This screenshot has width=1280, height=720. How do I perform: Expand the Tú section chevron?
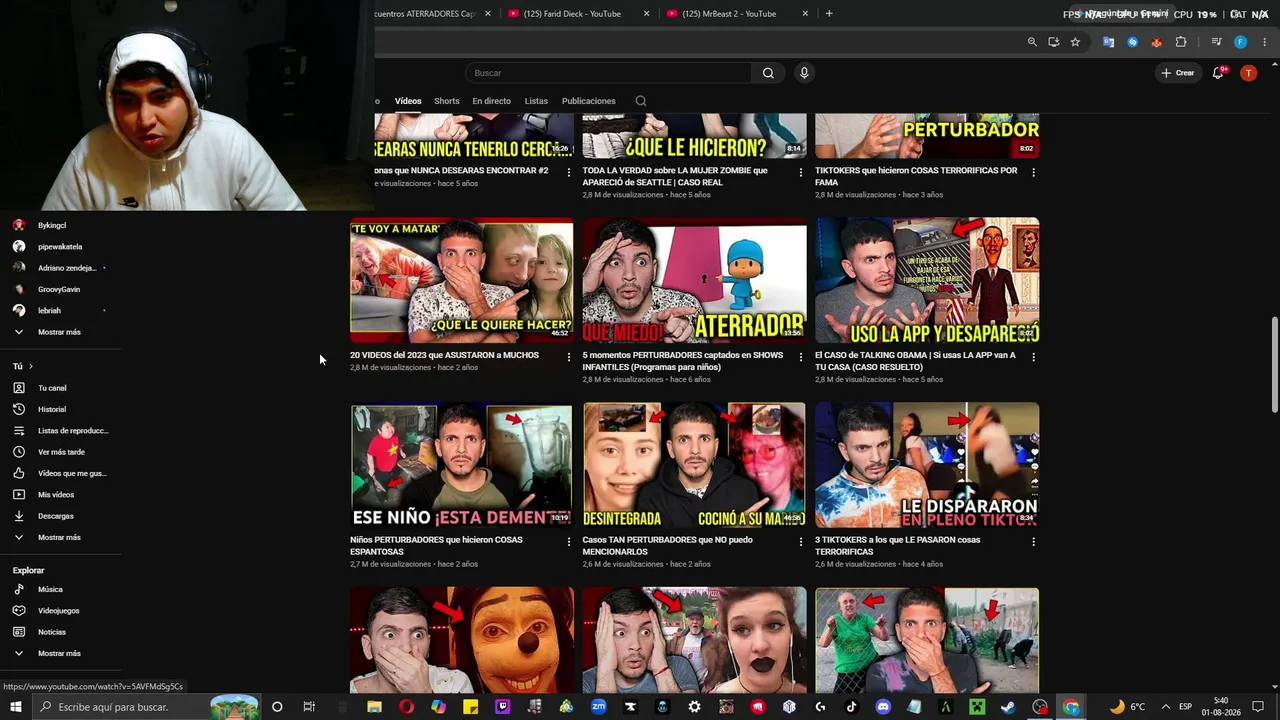31,367
